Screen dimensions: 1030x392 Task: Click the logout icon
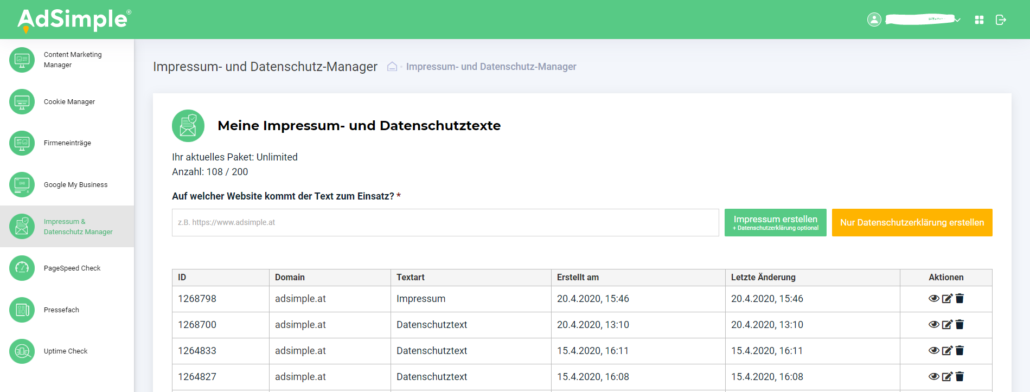click(x=1000, y=20)
